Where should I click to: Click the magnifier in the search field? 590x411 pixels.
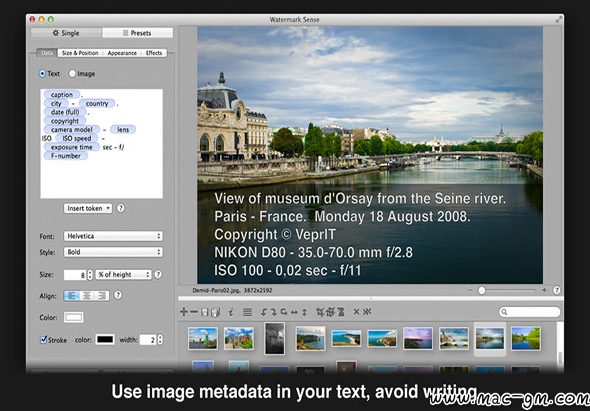(504, 312)
